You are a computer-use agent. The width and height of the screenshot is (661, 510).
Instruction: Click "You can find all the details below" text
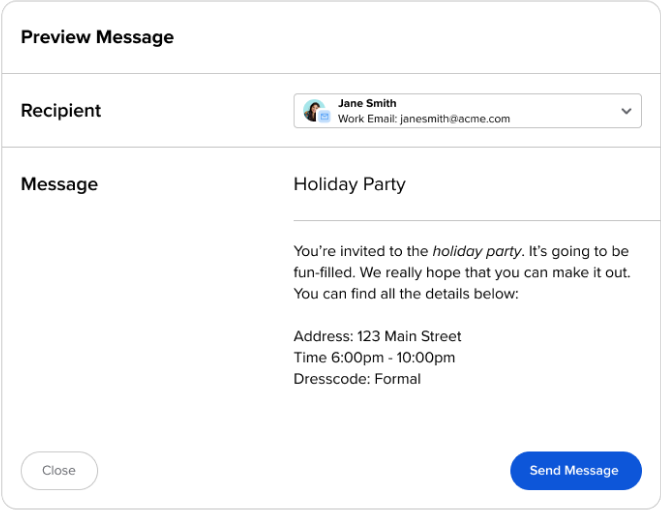point(406,294)
